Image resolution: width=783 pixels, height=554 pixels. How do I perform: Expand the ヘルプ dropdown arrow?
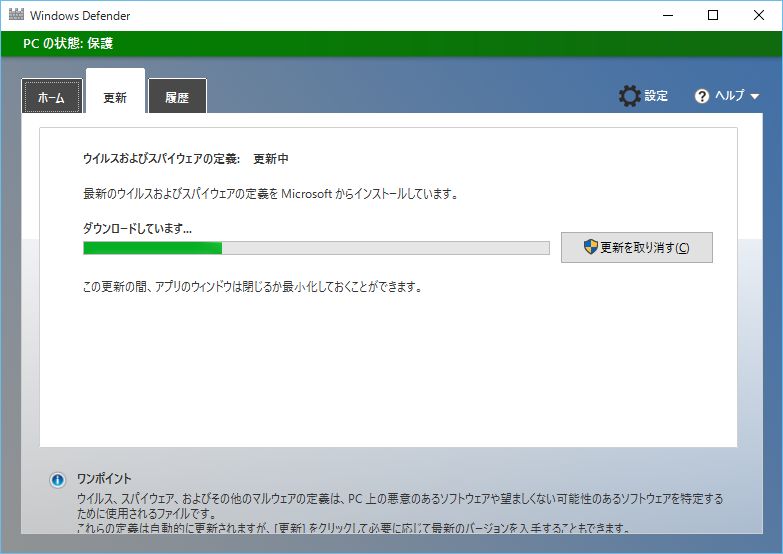(755, 96)
